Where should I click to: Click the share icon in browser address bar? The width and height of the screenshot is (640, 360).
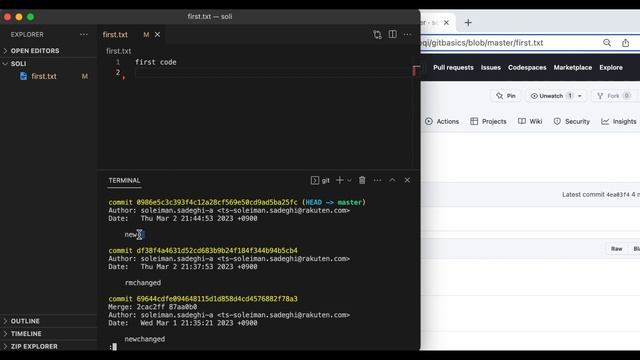(x=625, y=43)
